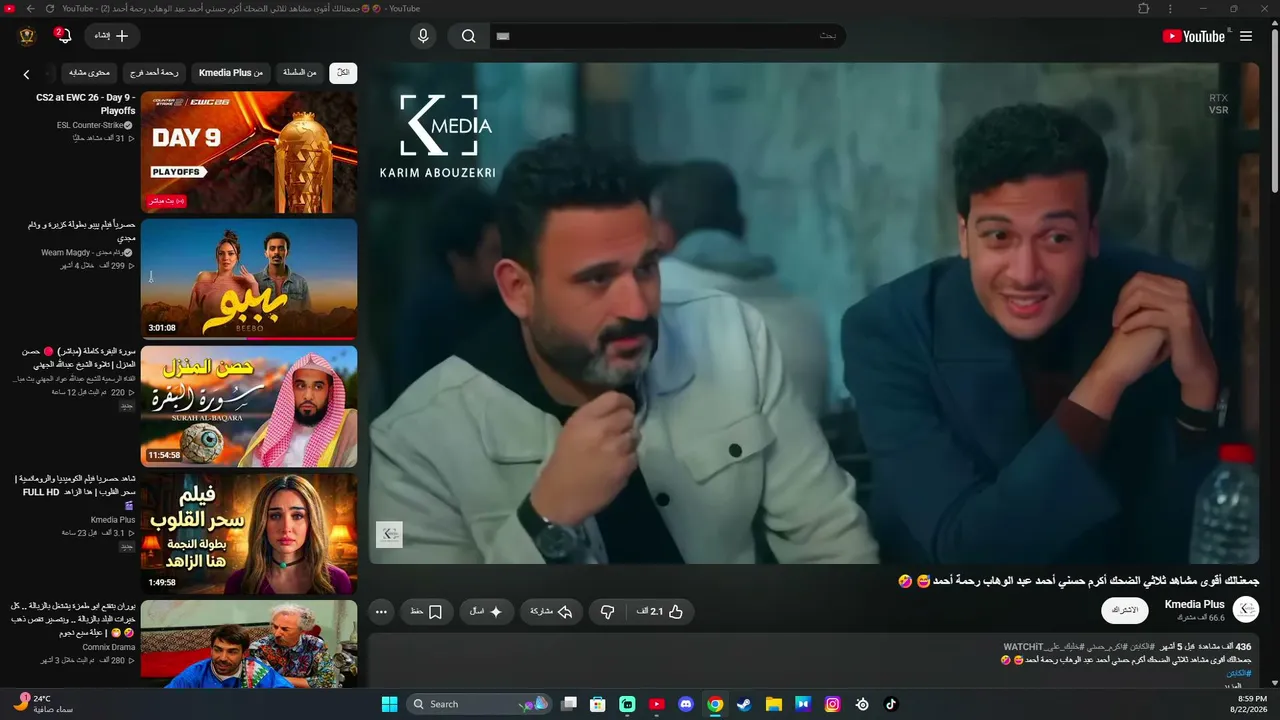Open the Kmedia Plus channel avatar
Image resolution: width=1280 pixels, height=720 pixels.
pyautogui.click(x=1246, y=609)
